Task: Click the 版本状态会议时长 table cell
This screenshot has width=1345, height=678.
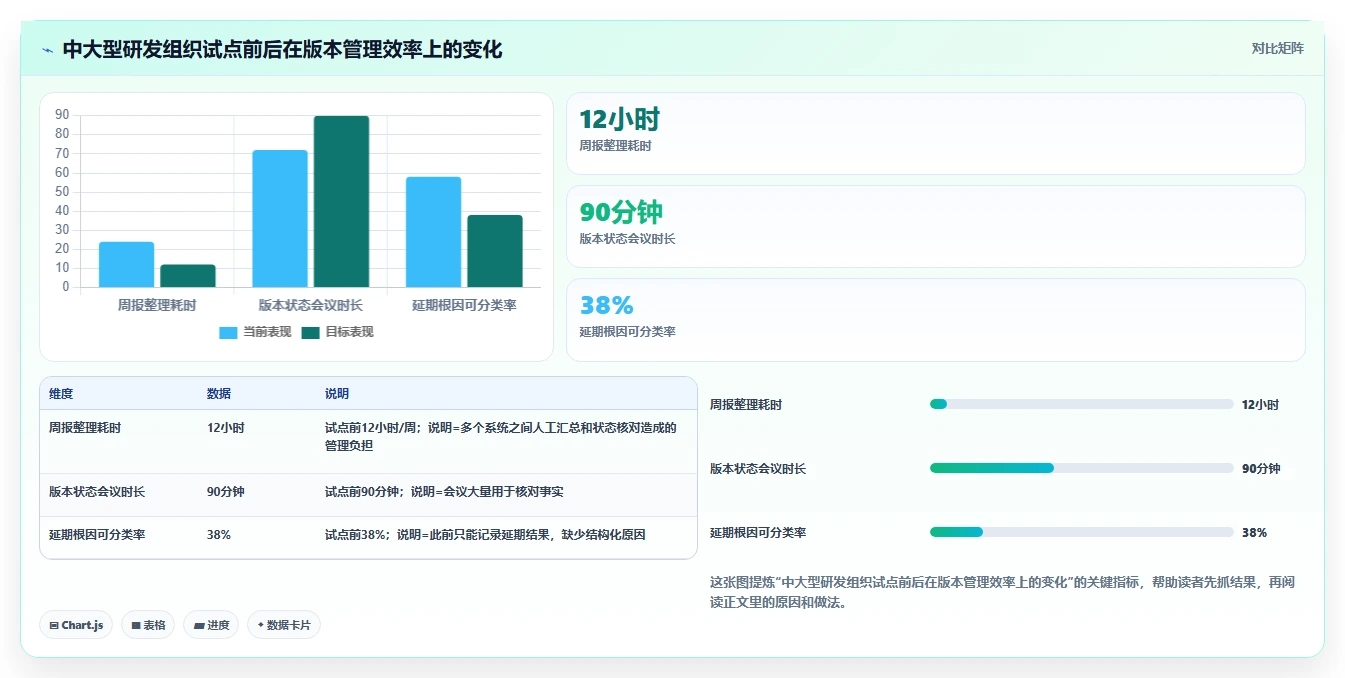Action: tap(97, 492)
